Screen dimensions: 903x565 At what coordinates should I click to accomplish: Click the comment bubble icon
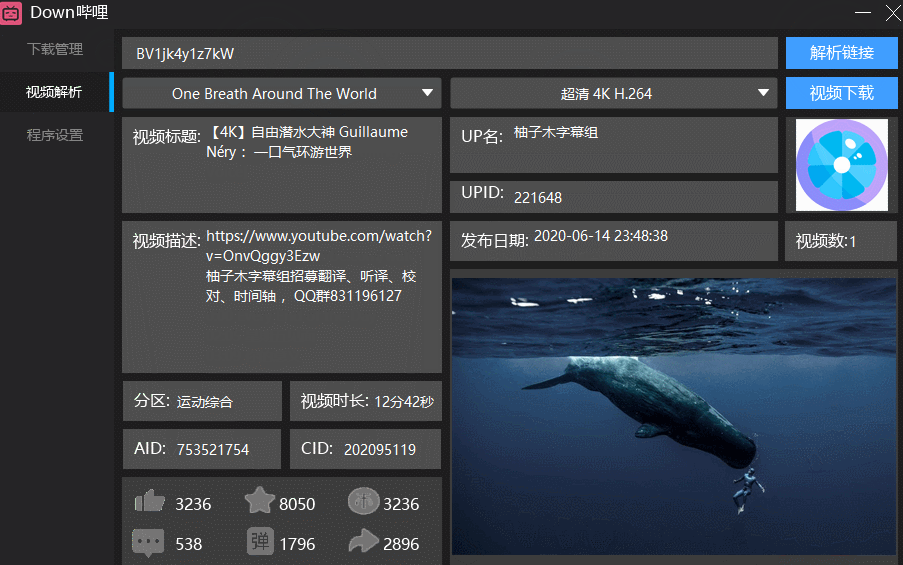[x=148, y=543]
